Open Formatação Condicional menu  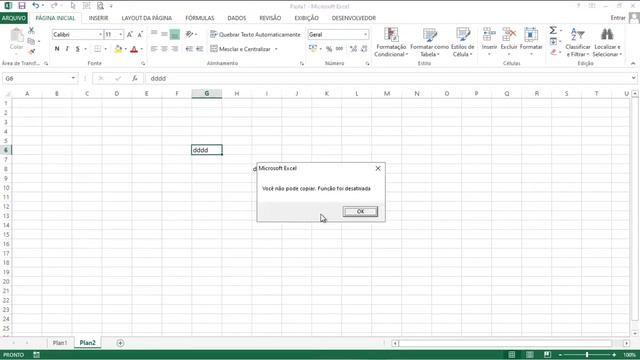(390, 42)
